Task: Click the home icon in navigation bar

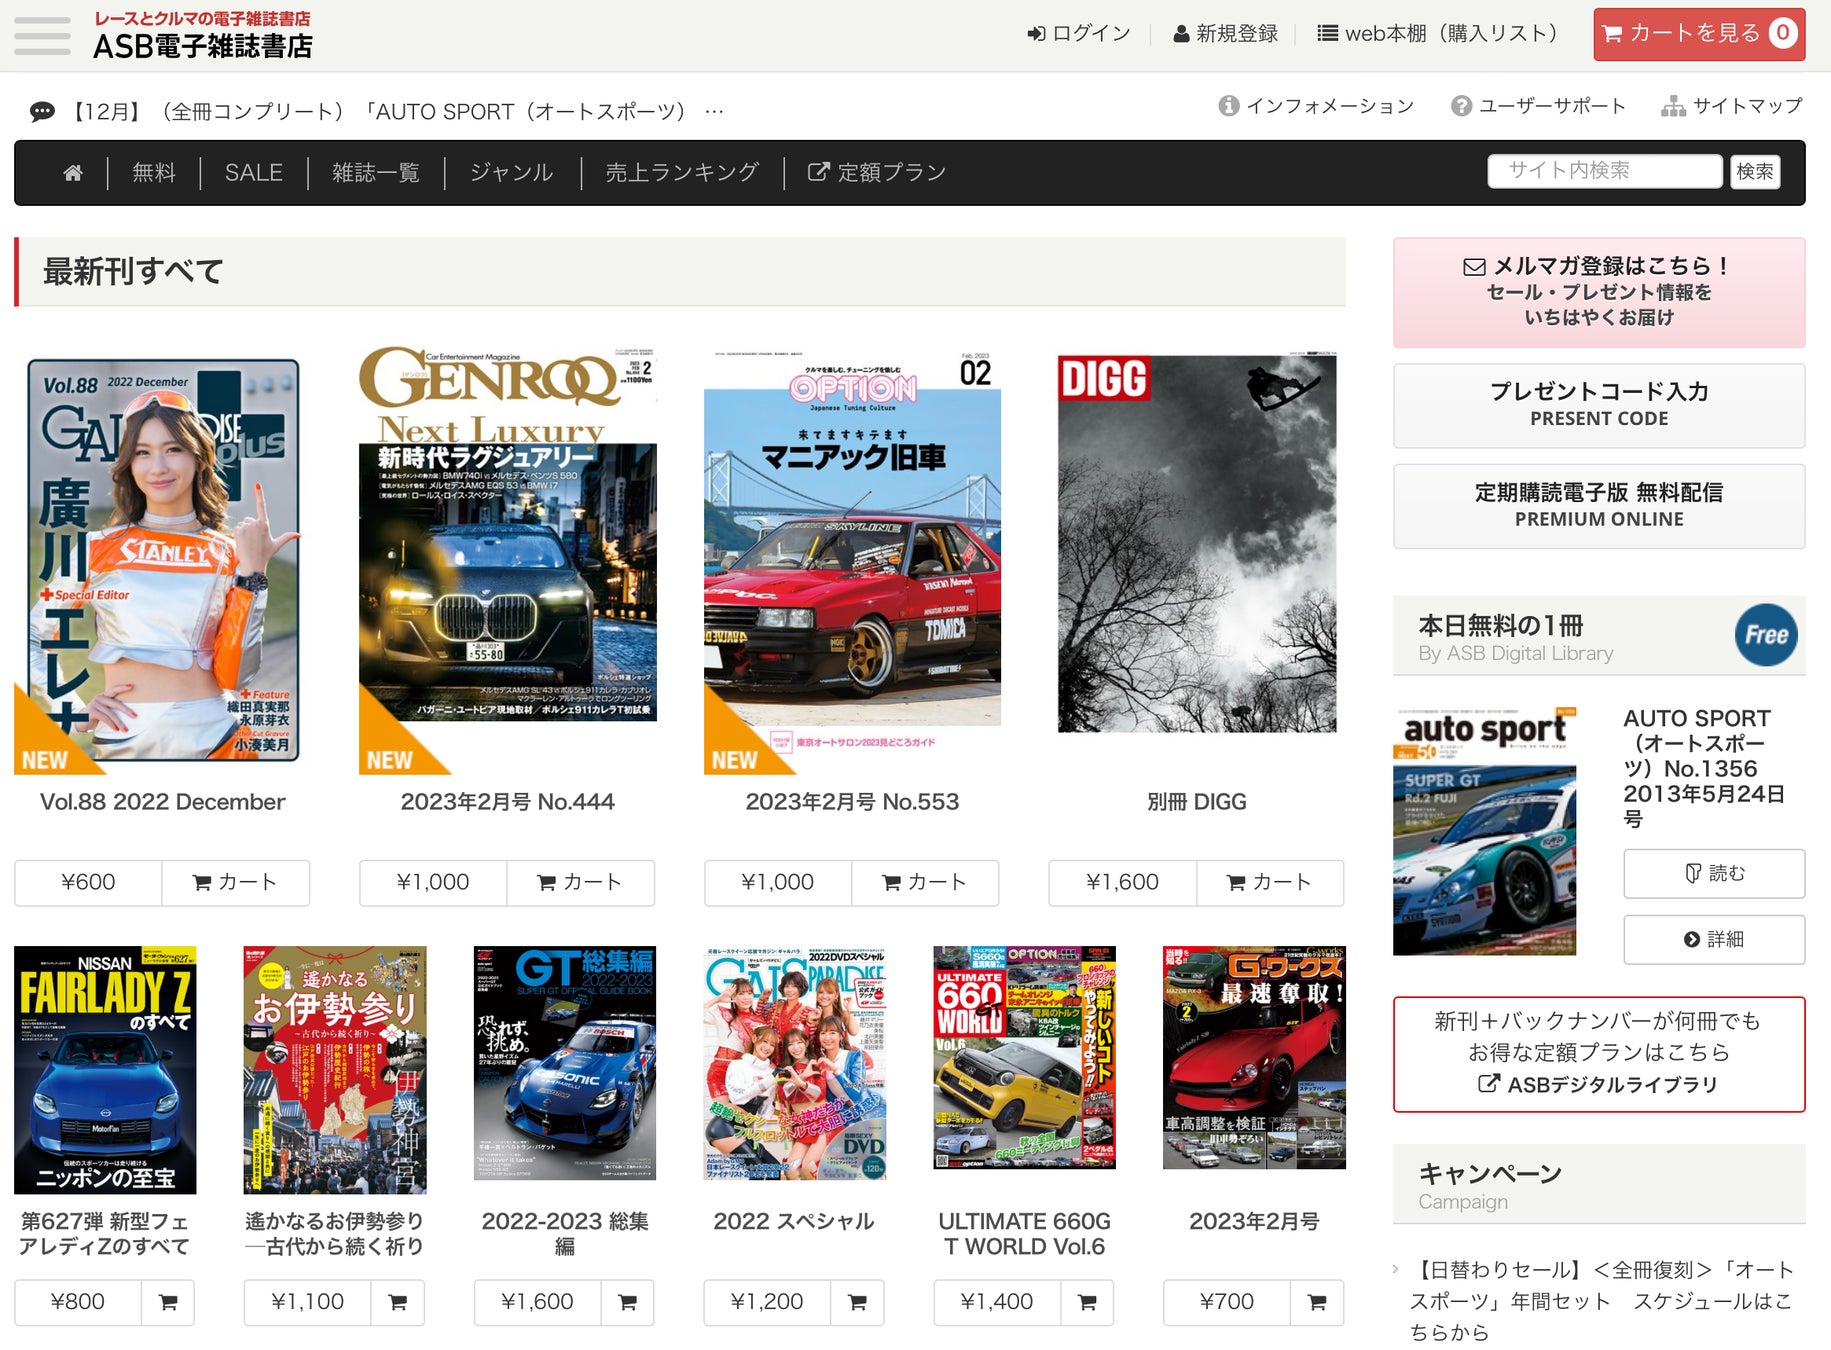Action: point(73,173)
